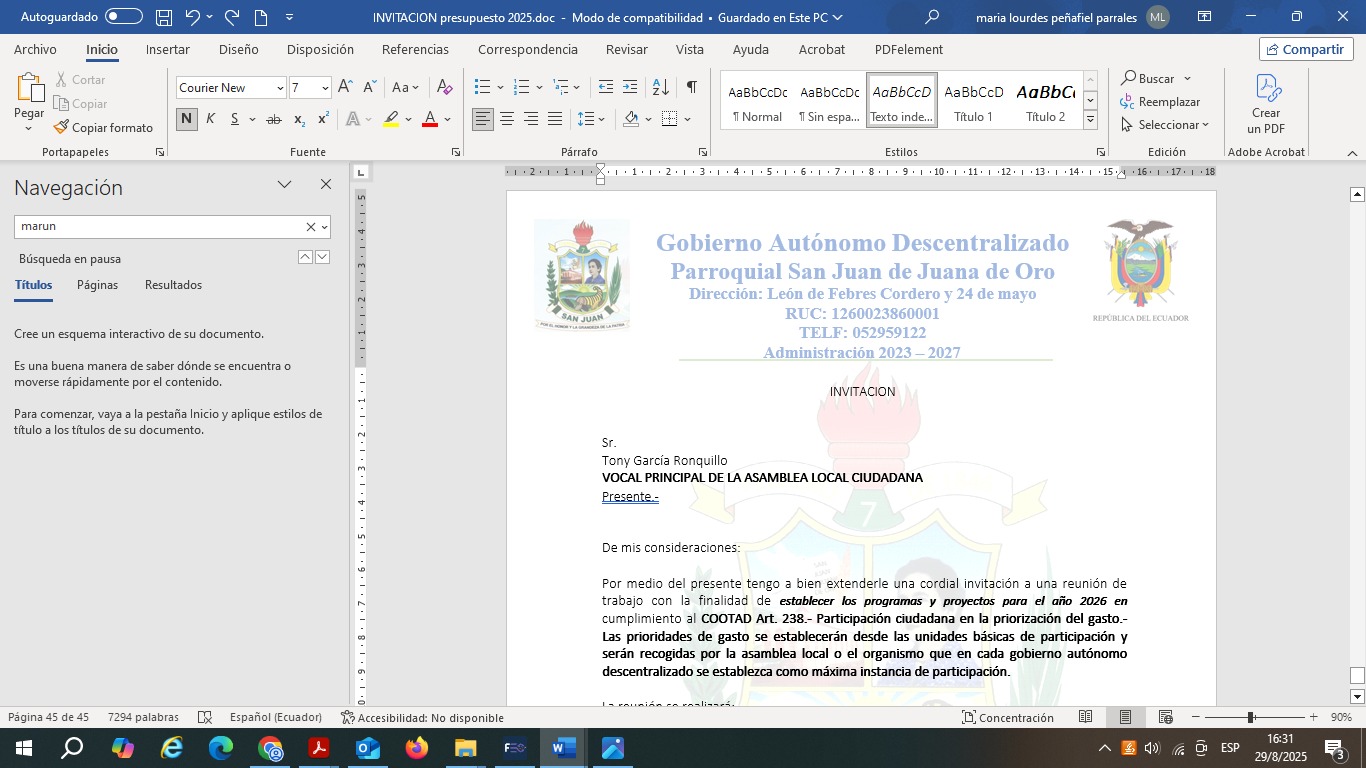
Task: Toggle the AutoSave switch
Action: click(124, 17)
